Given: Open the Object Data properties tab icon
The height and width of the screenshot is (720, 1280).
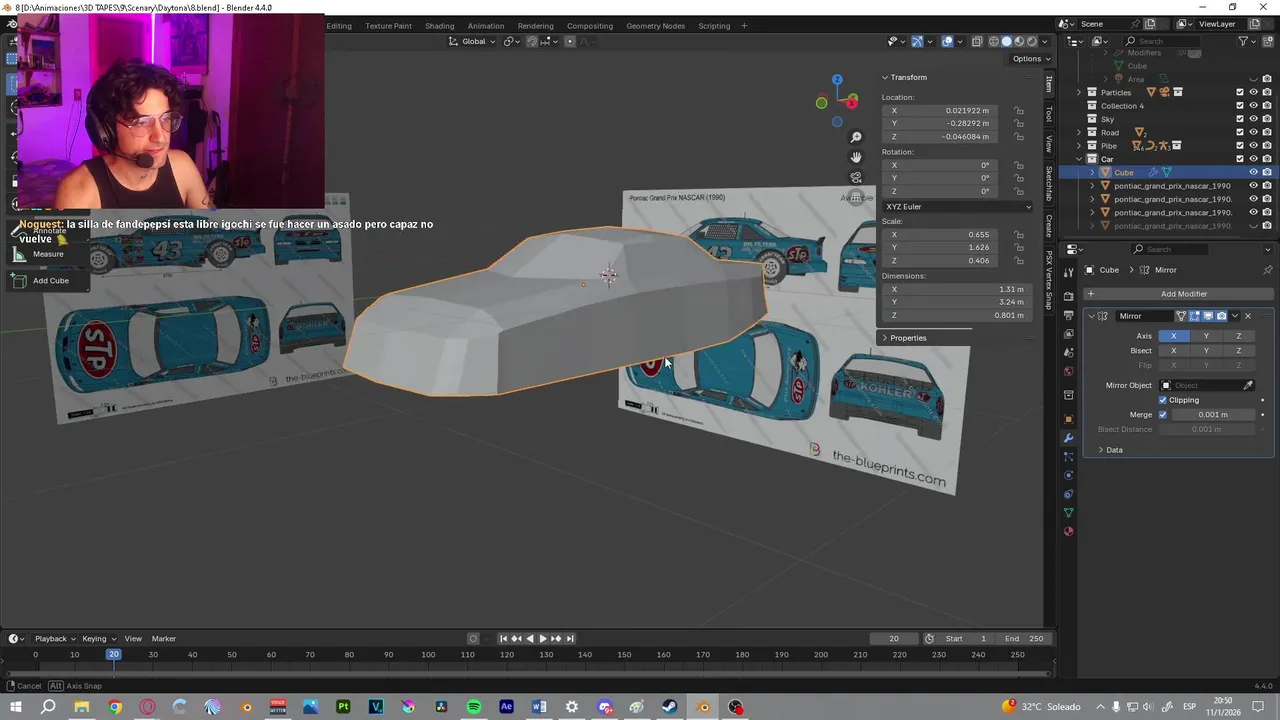Looking at the screenshot, I should [x=1068, y=513].
